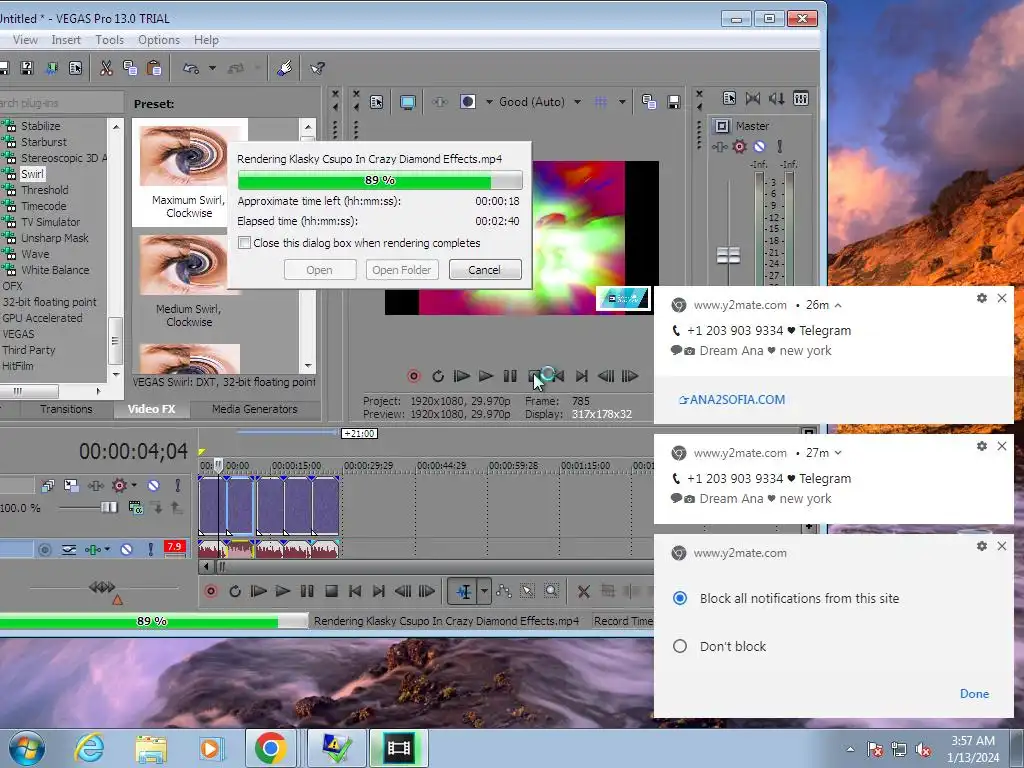Click the split screen view icon
The height and width of the screenshot is (768, 1024).
coord(468,102)
